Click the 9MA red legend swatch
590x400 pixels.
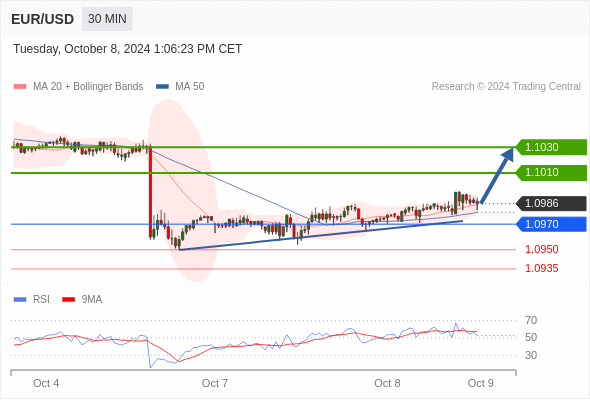[68, 300]
